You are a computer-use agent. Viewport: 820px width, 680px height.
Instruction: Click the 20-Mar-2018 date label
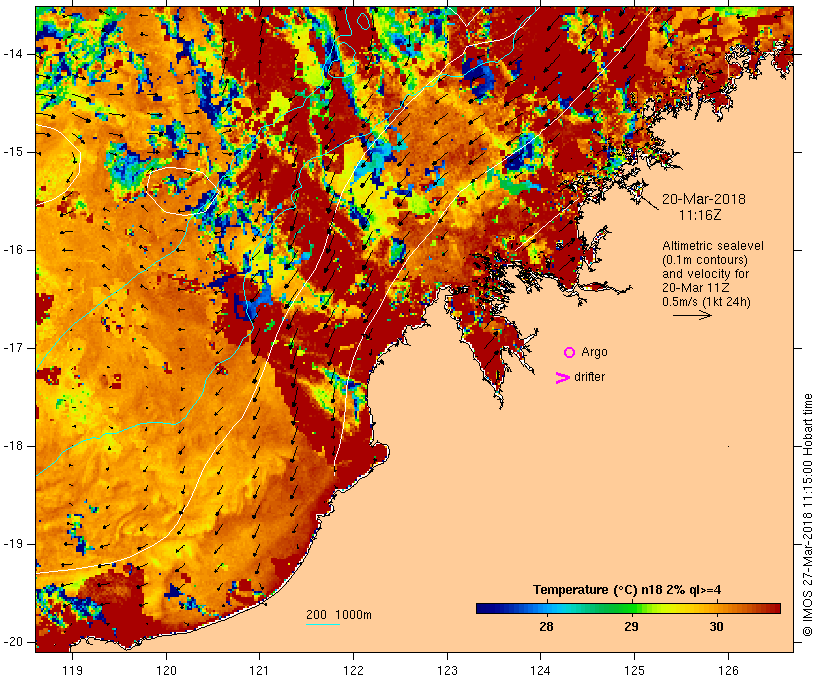(704, 199)
